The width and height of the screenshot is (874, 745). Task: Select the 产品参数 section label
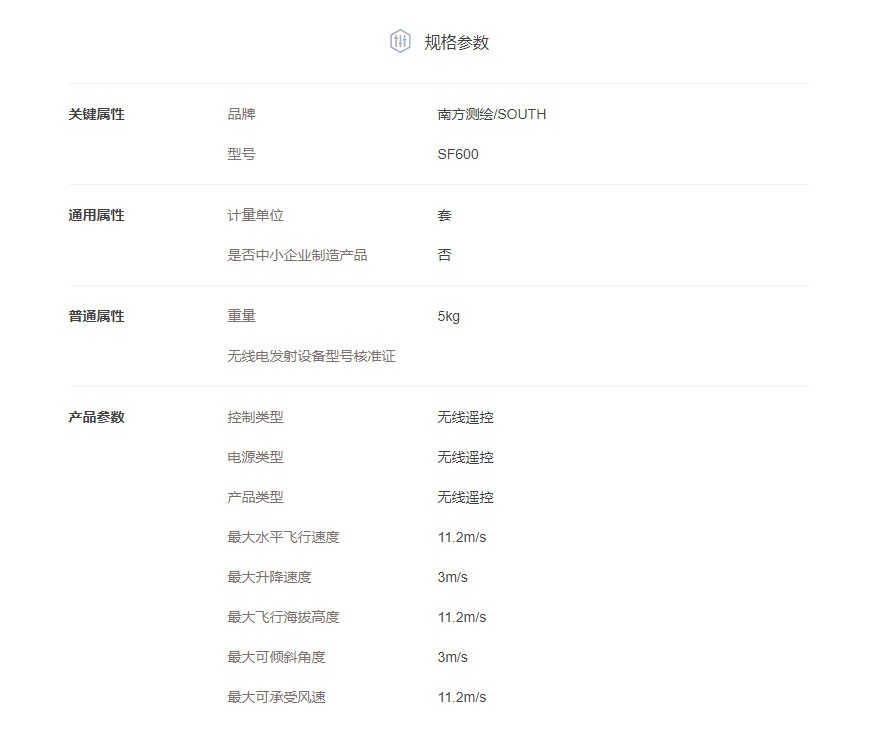[x=96, y=417]
